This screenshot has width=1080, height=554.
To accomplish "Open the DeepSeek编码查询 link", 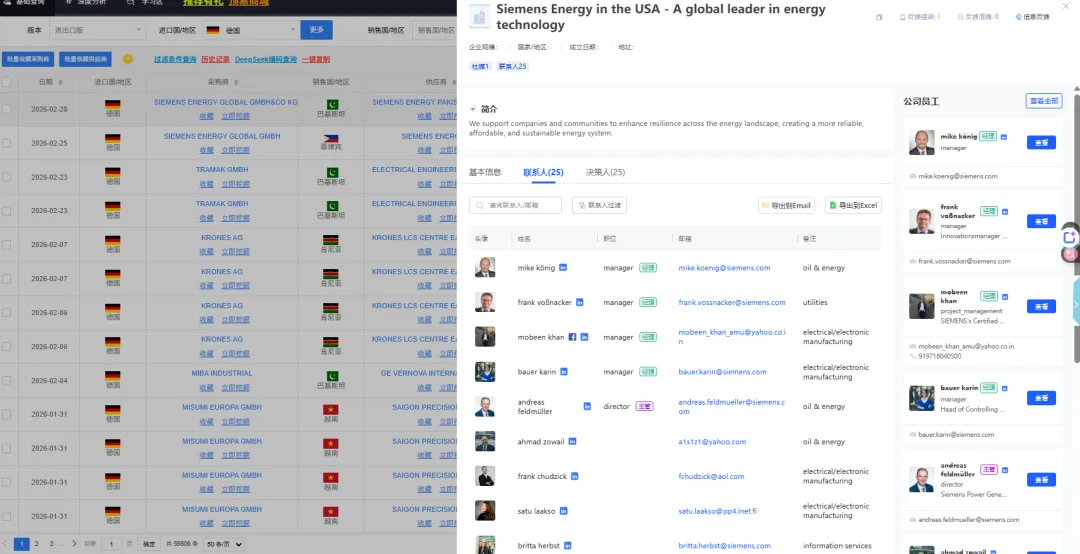I will 266,59.
